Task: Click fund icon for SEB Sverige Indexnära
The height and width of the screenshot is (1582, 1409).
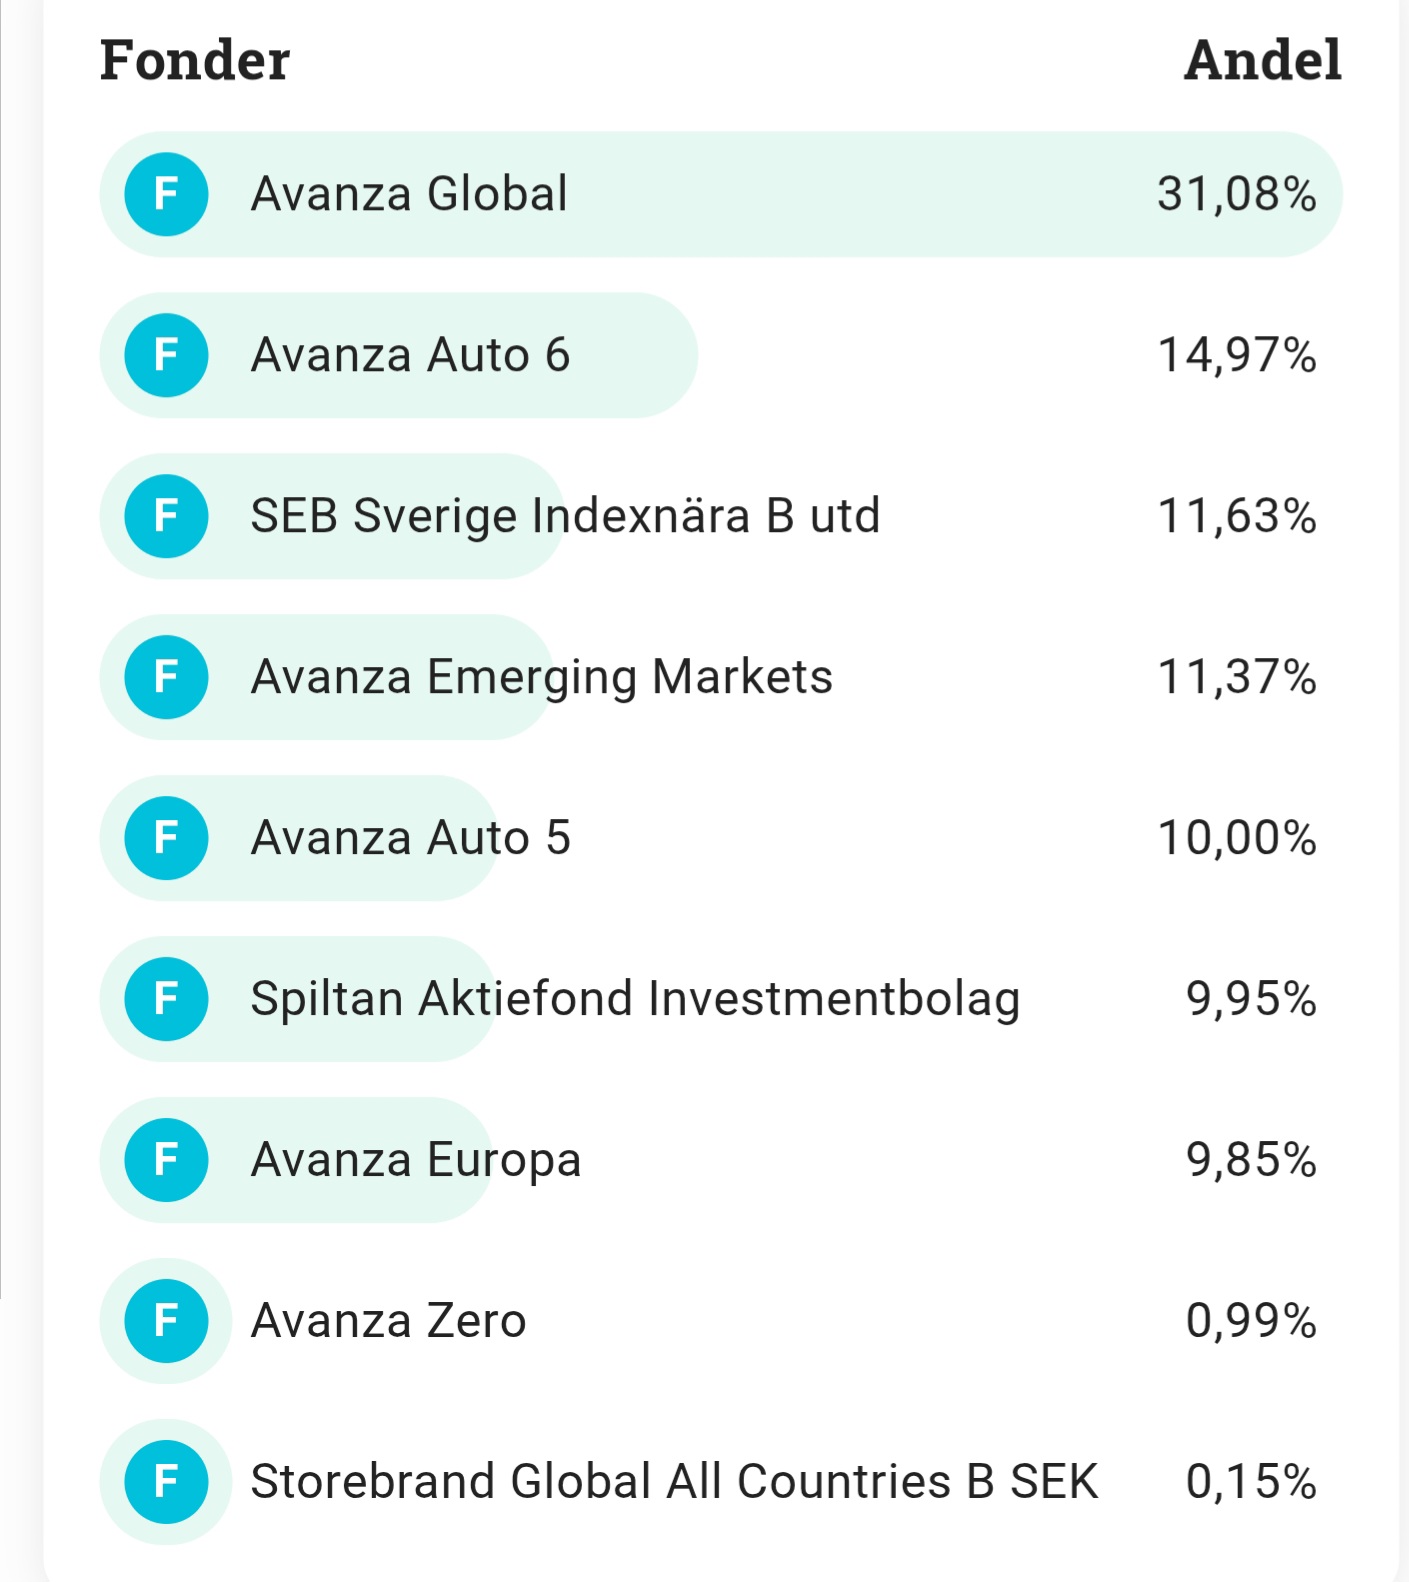Action: 166,516
